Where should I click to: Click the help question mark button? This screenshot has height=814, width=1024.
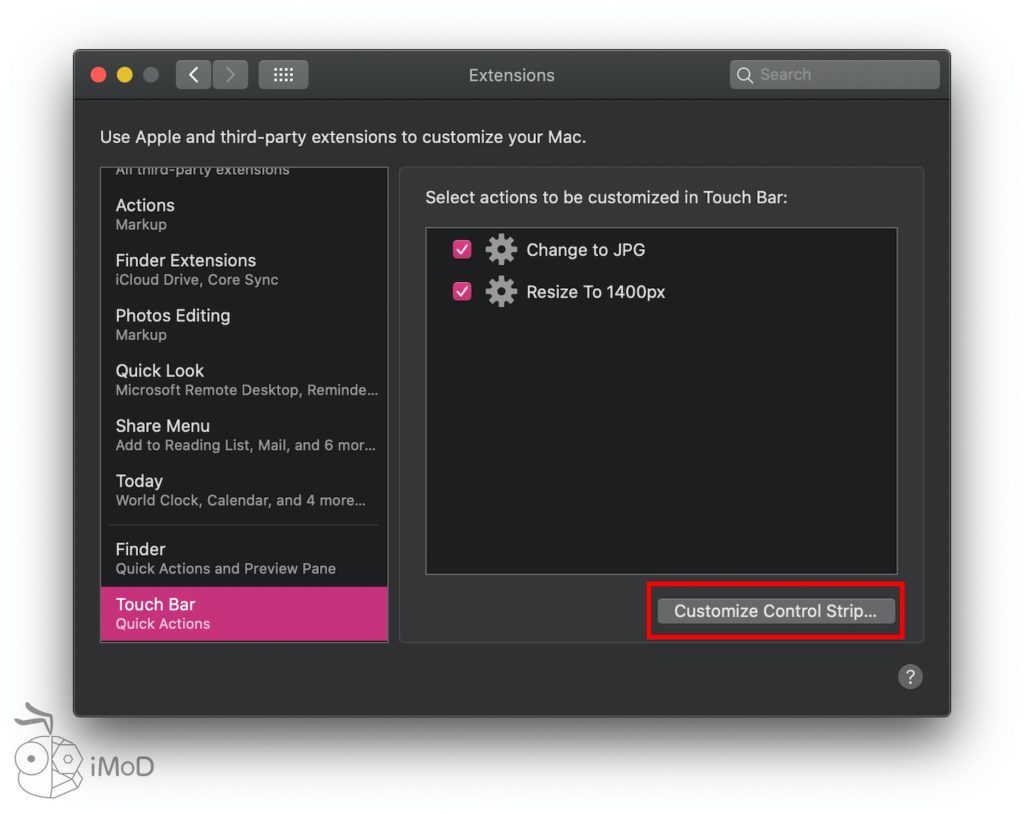click(x=909, y=677)
